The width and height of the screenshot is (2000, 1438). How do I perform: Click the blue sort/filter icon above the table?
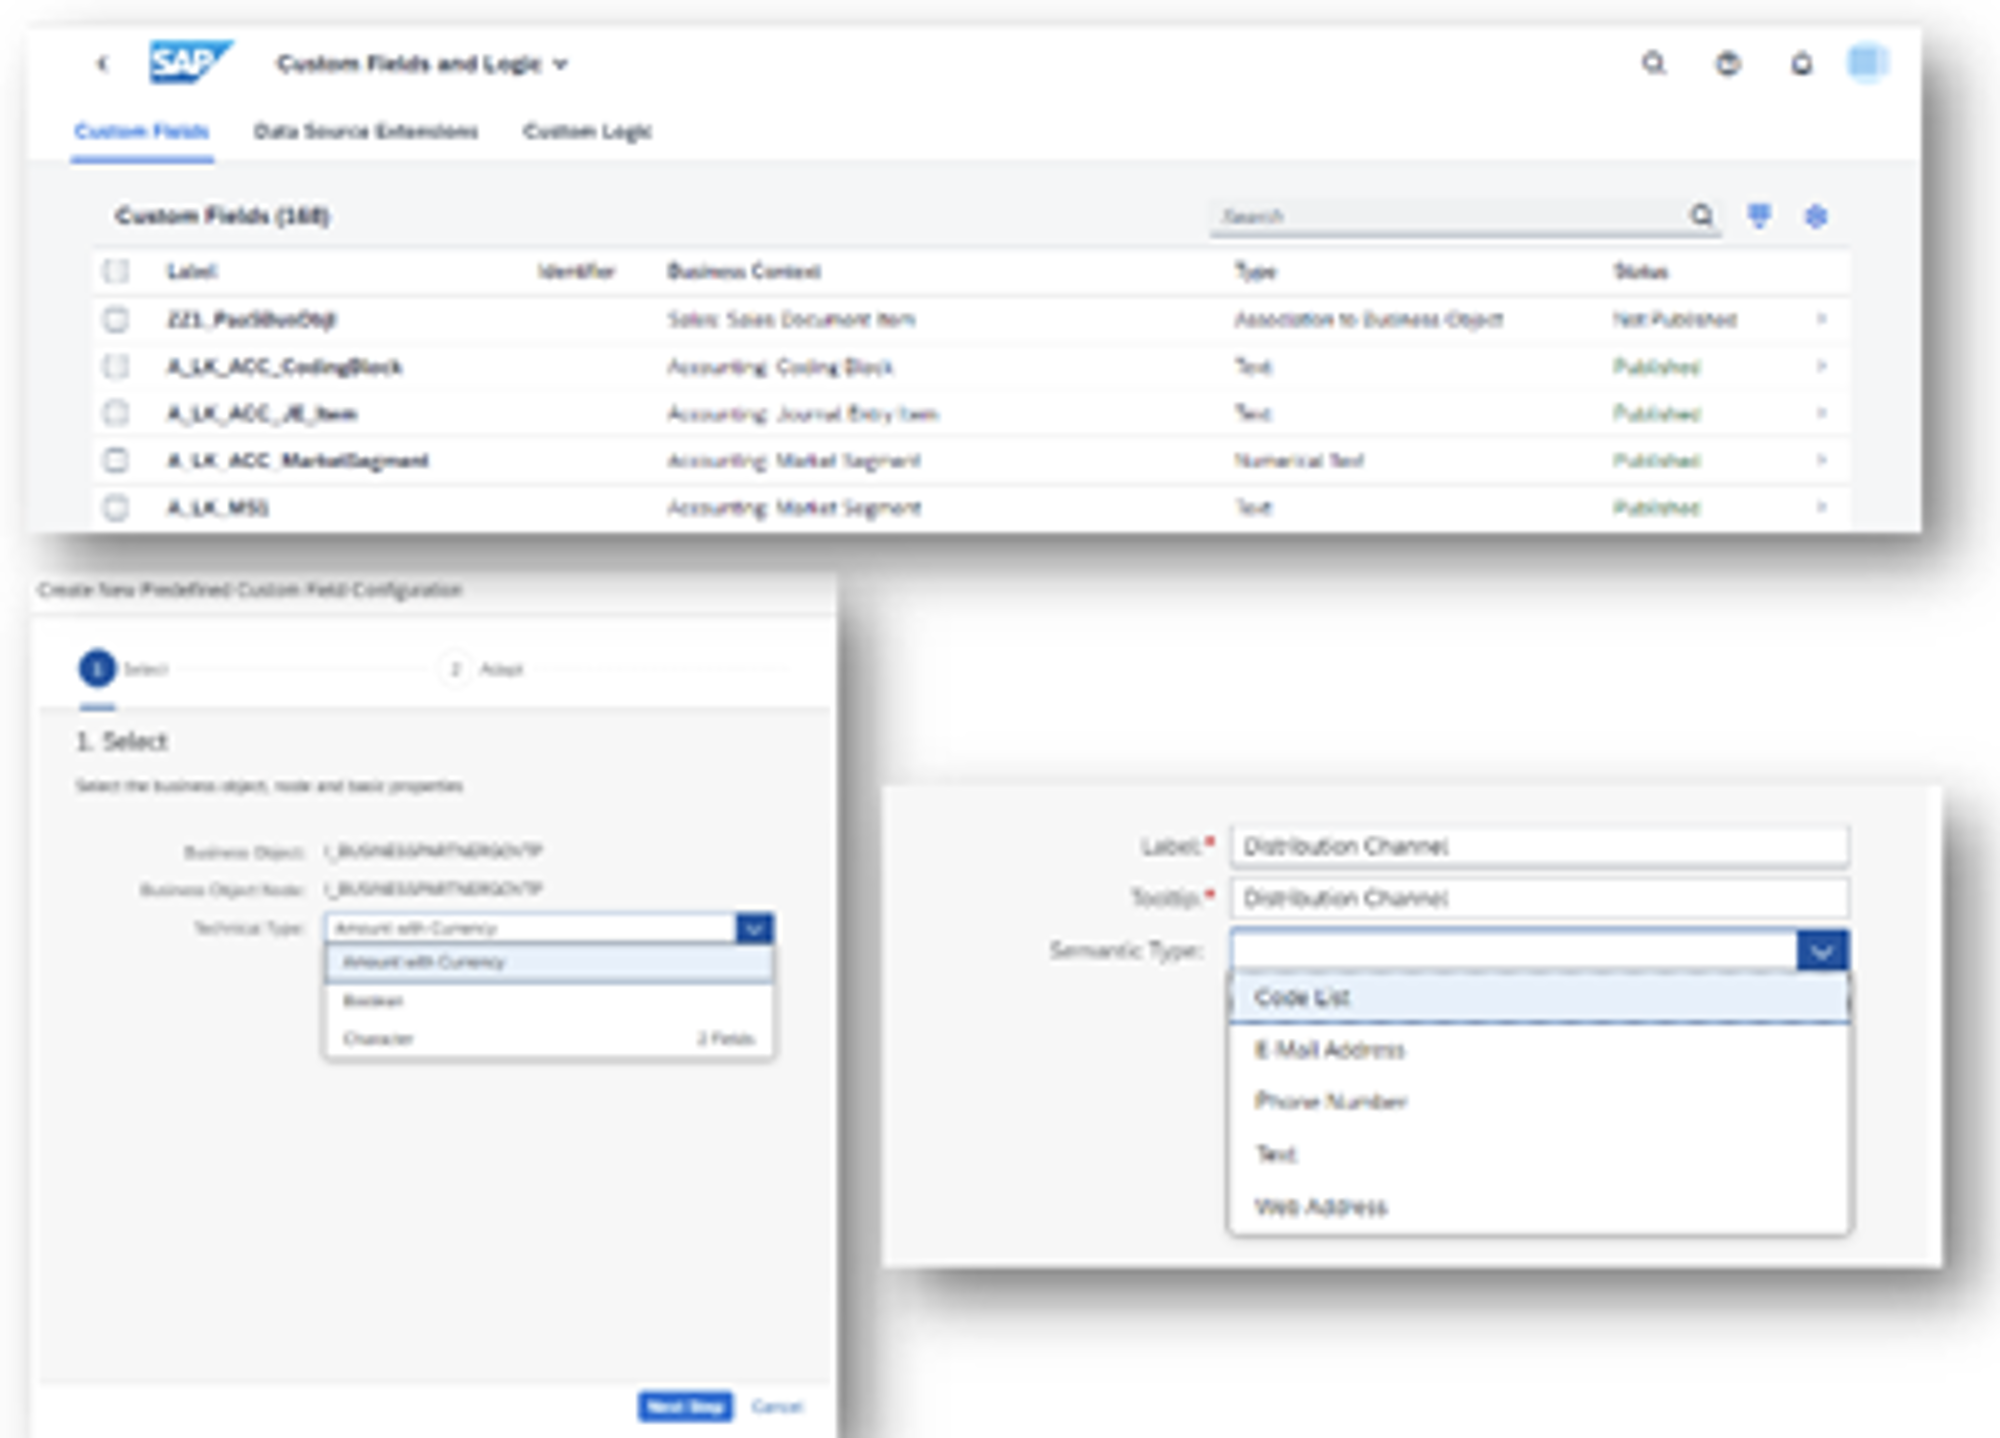point(1759,215)
